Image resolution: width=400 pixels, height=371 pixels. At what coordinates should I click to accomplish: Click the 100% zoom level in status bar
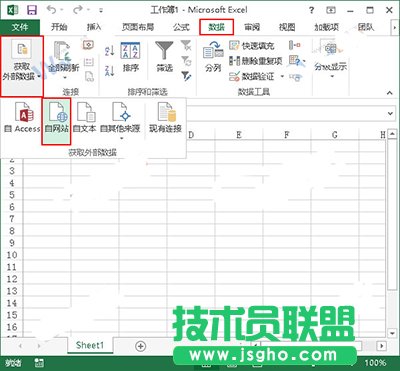375,363
